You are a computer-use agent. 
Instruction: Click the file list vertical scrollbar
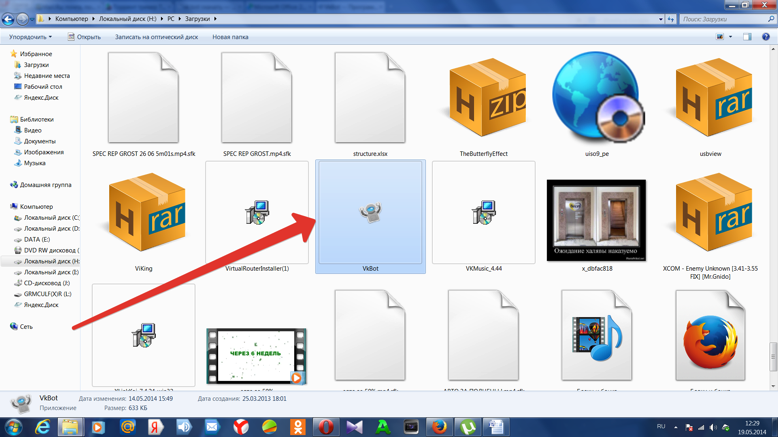click(x=773, y=356)
